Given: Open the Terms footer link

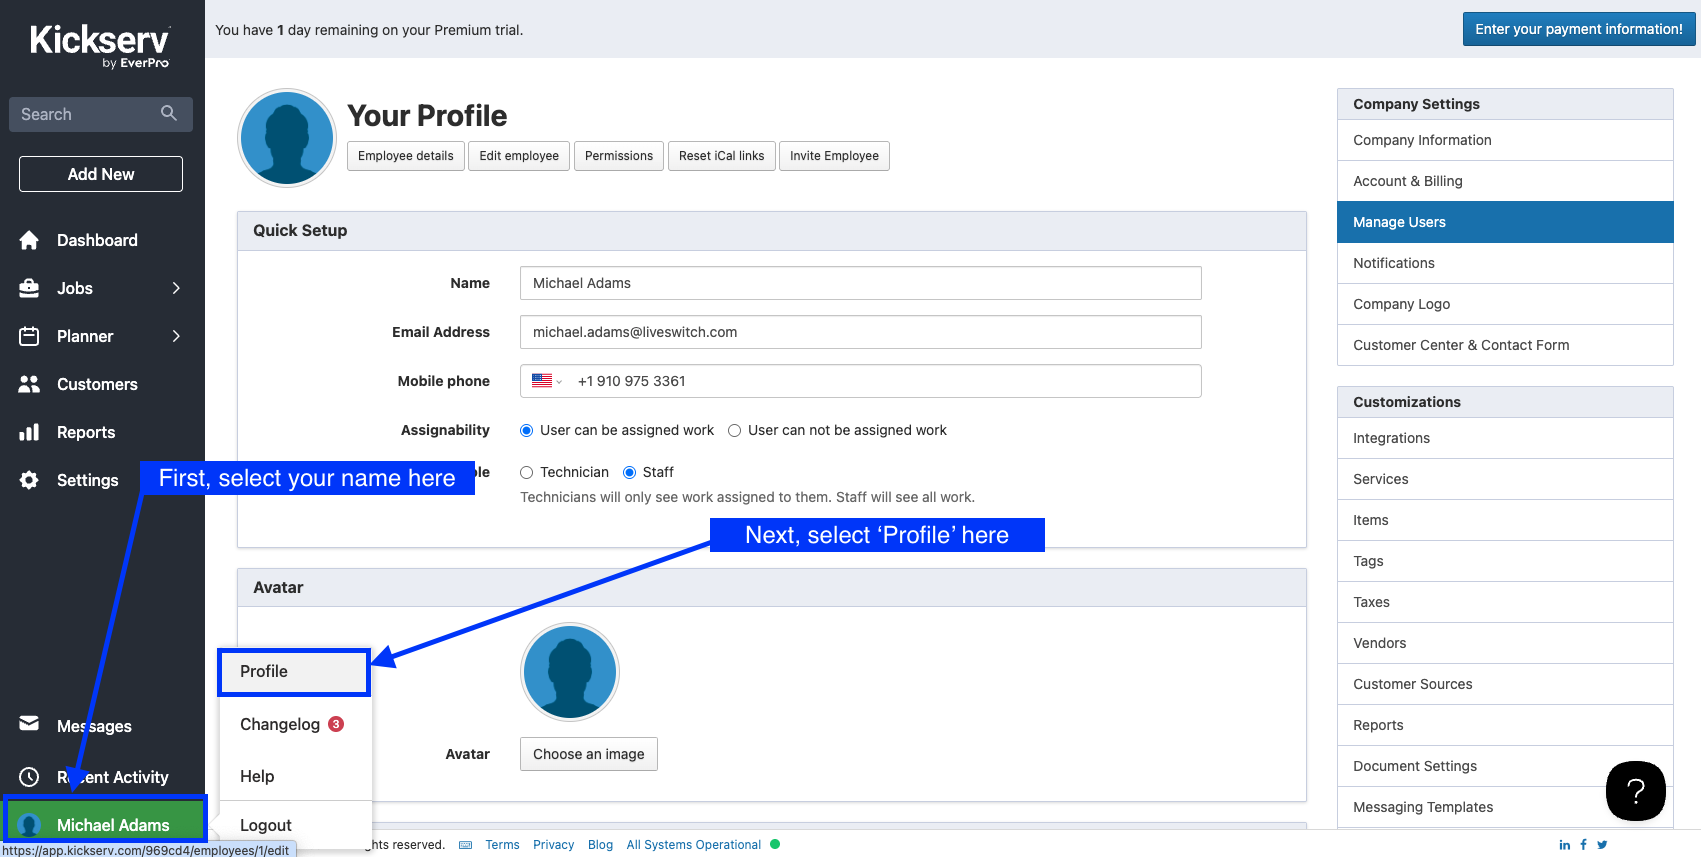Looking at the screenshot, I should [x=502, y=845].
